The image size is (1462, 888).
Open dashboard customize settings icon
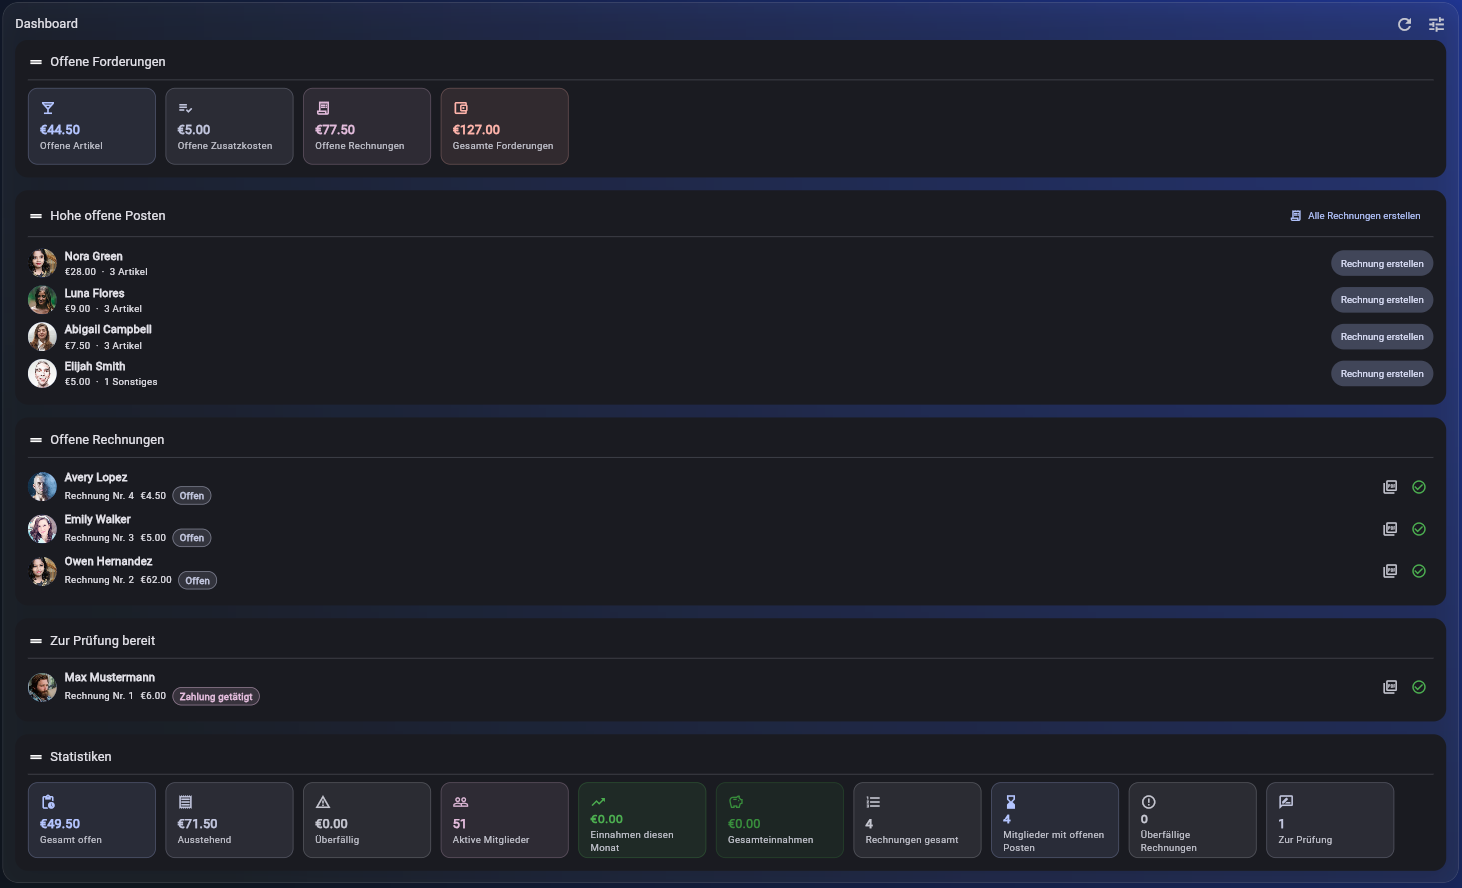click(1436, 24)
